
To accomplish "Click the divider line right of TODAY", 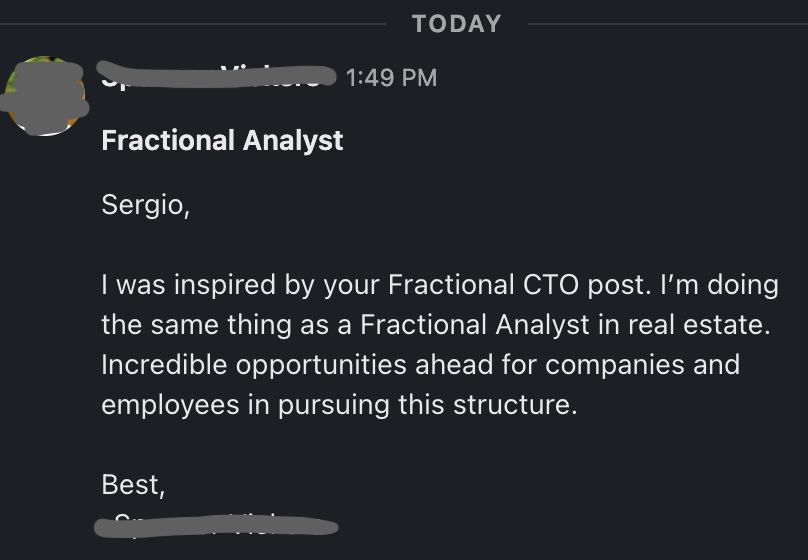I will coord(668,24).
